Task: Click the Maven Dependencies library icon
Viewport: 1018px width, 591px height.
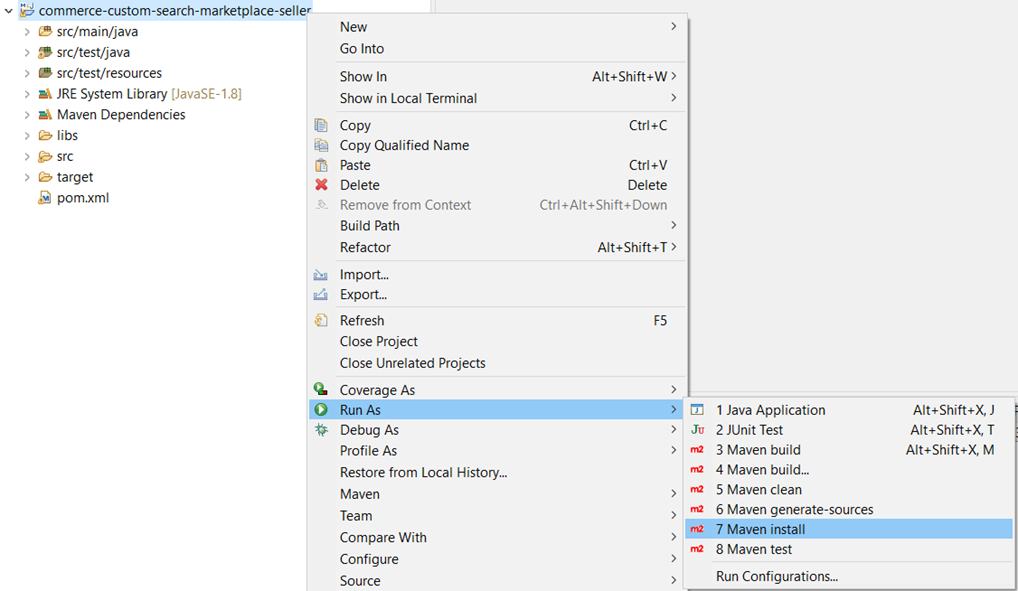Action: pos(44,115)
